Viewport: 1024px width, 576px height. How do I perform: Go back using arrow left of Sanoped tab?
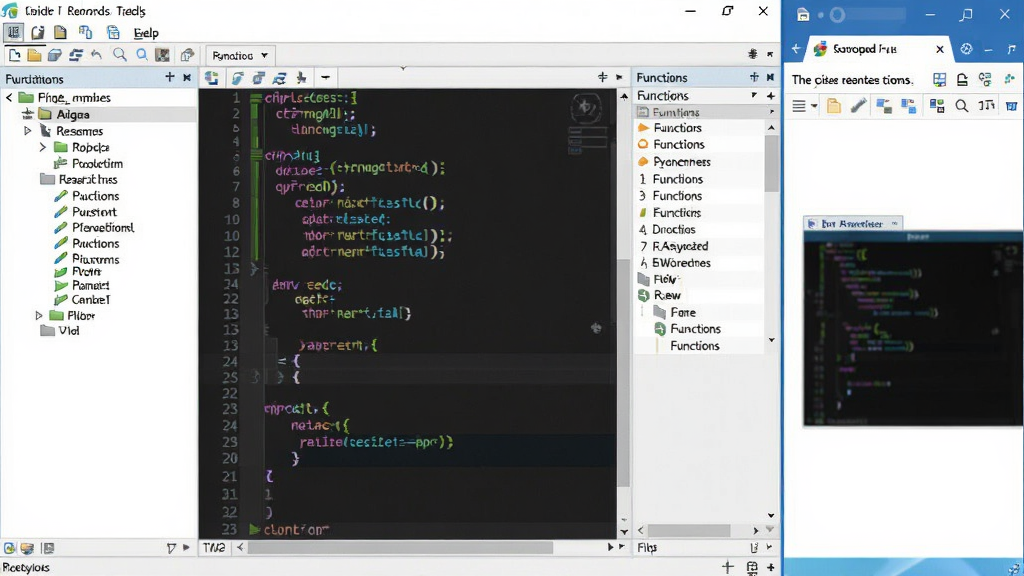pos(795,49)
